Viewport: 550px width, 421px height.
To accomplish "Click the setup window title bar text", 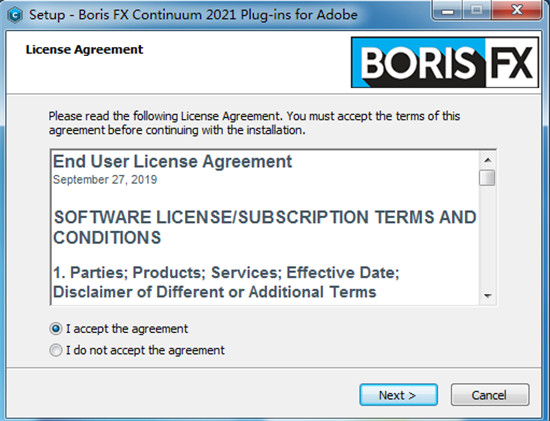I will point(193,15).
